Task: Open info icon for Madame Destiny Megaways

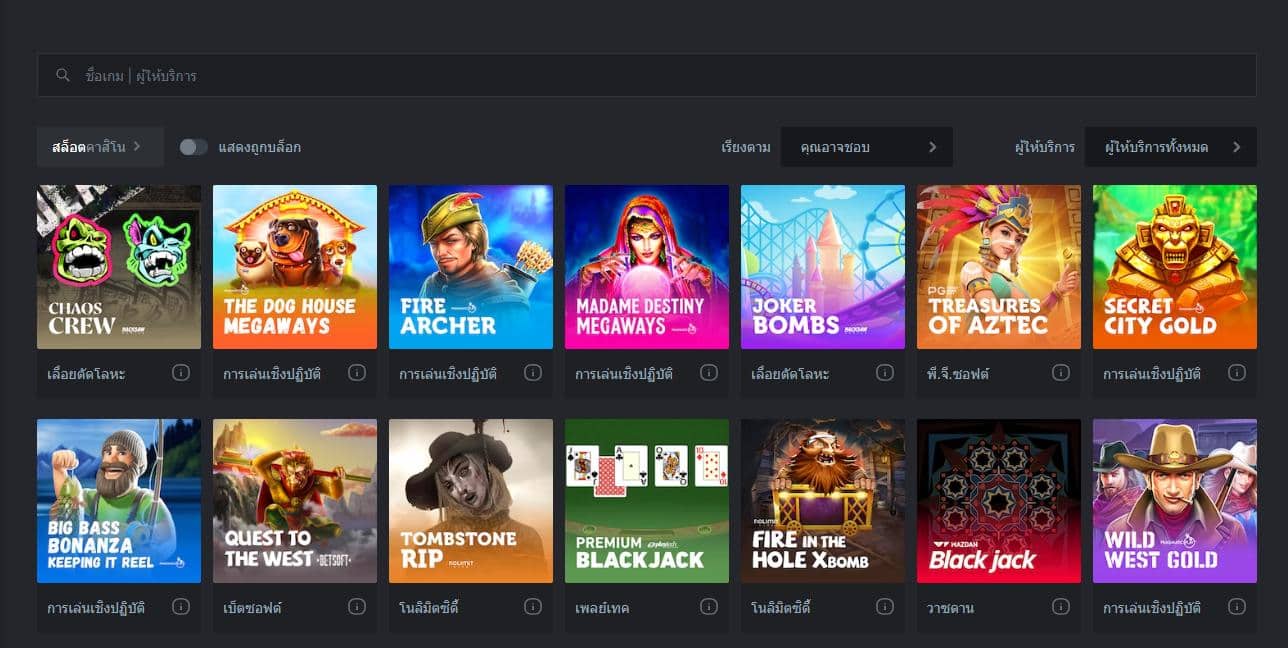Action: [709, 373]
